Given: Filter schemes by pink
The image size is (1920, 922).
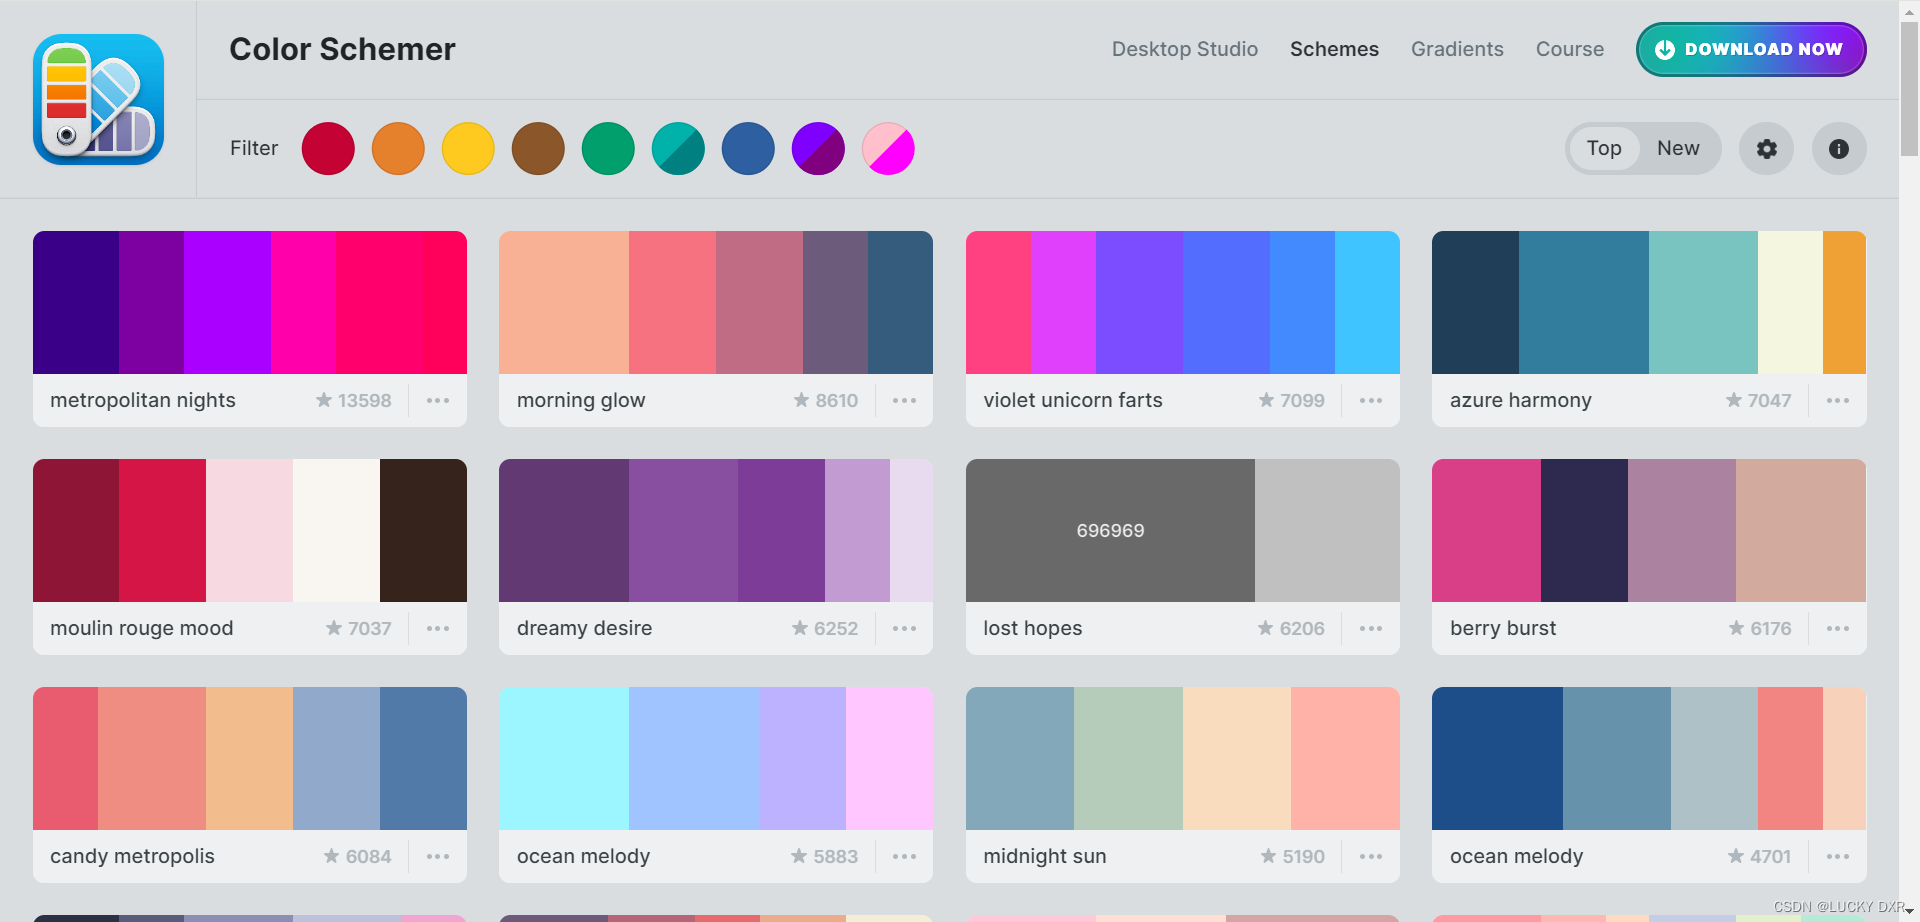Looking at the screenshot, I should pos(888,149).
